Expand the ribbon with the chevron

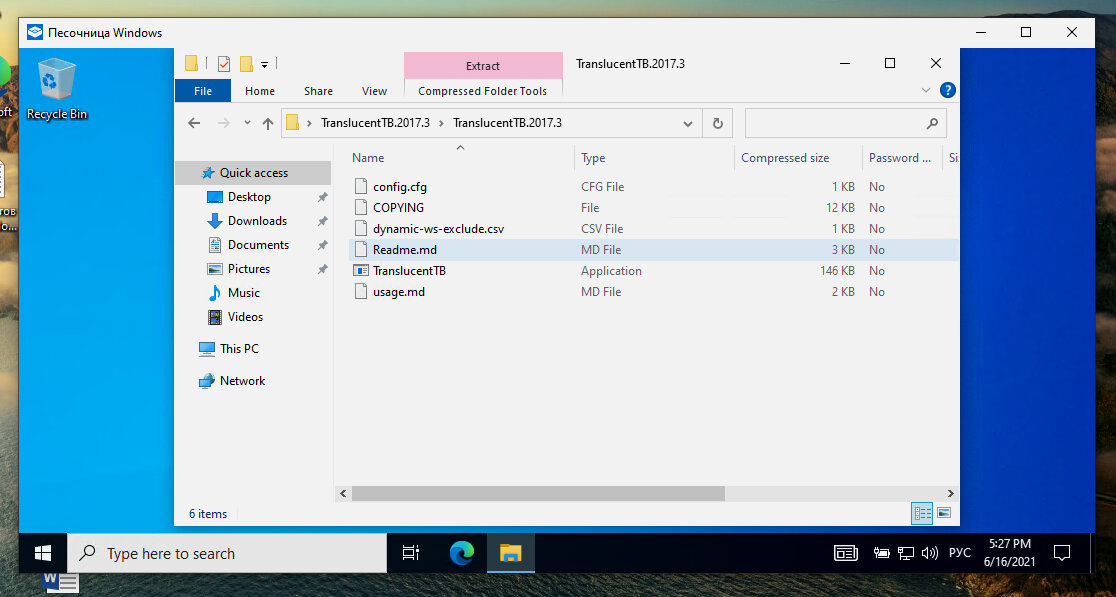(925, 90)
